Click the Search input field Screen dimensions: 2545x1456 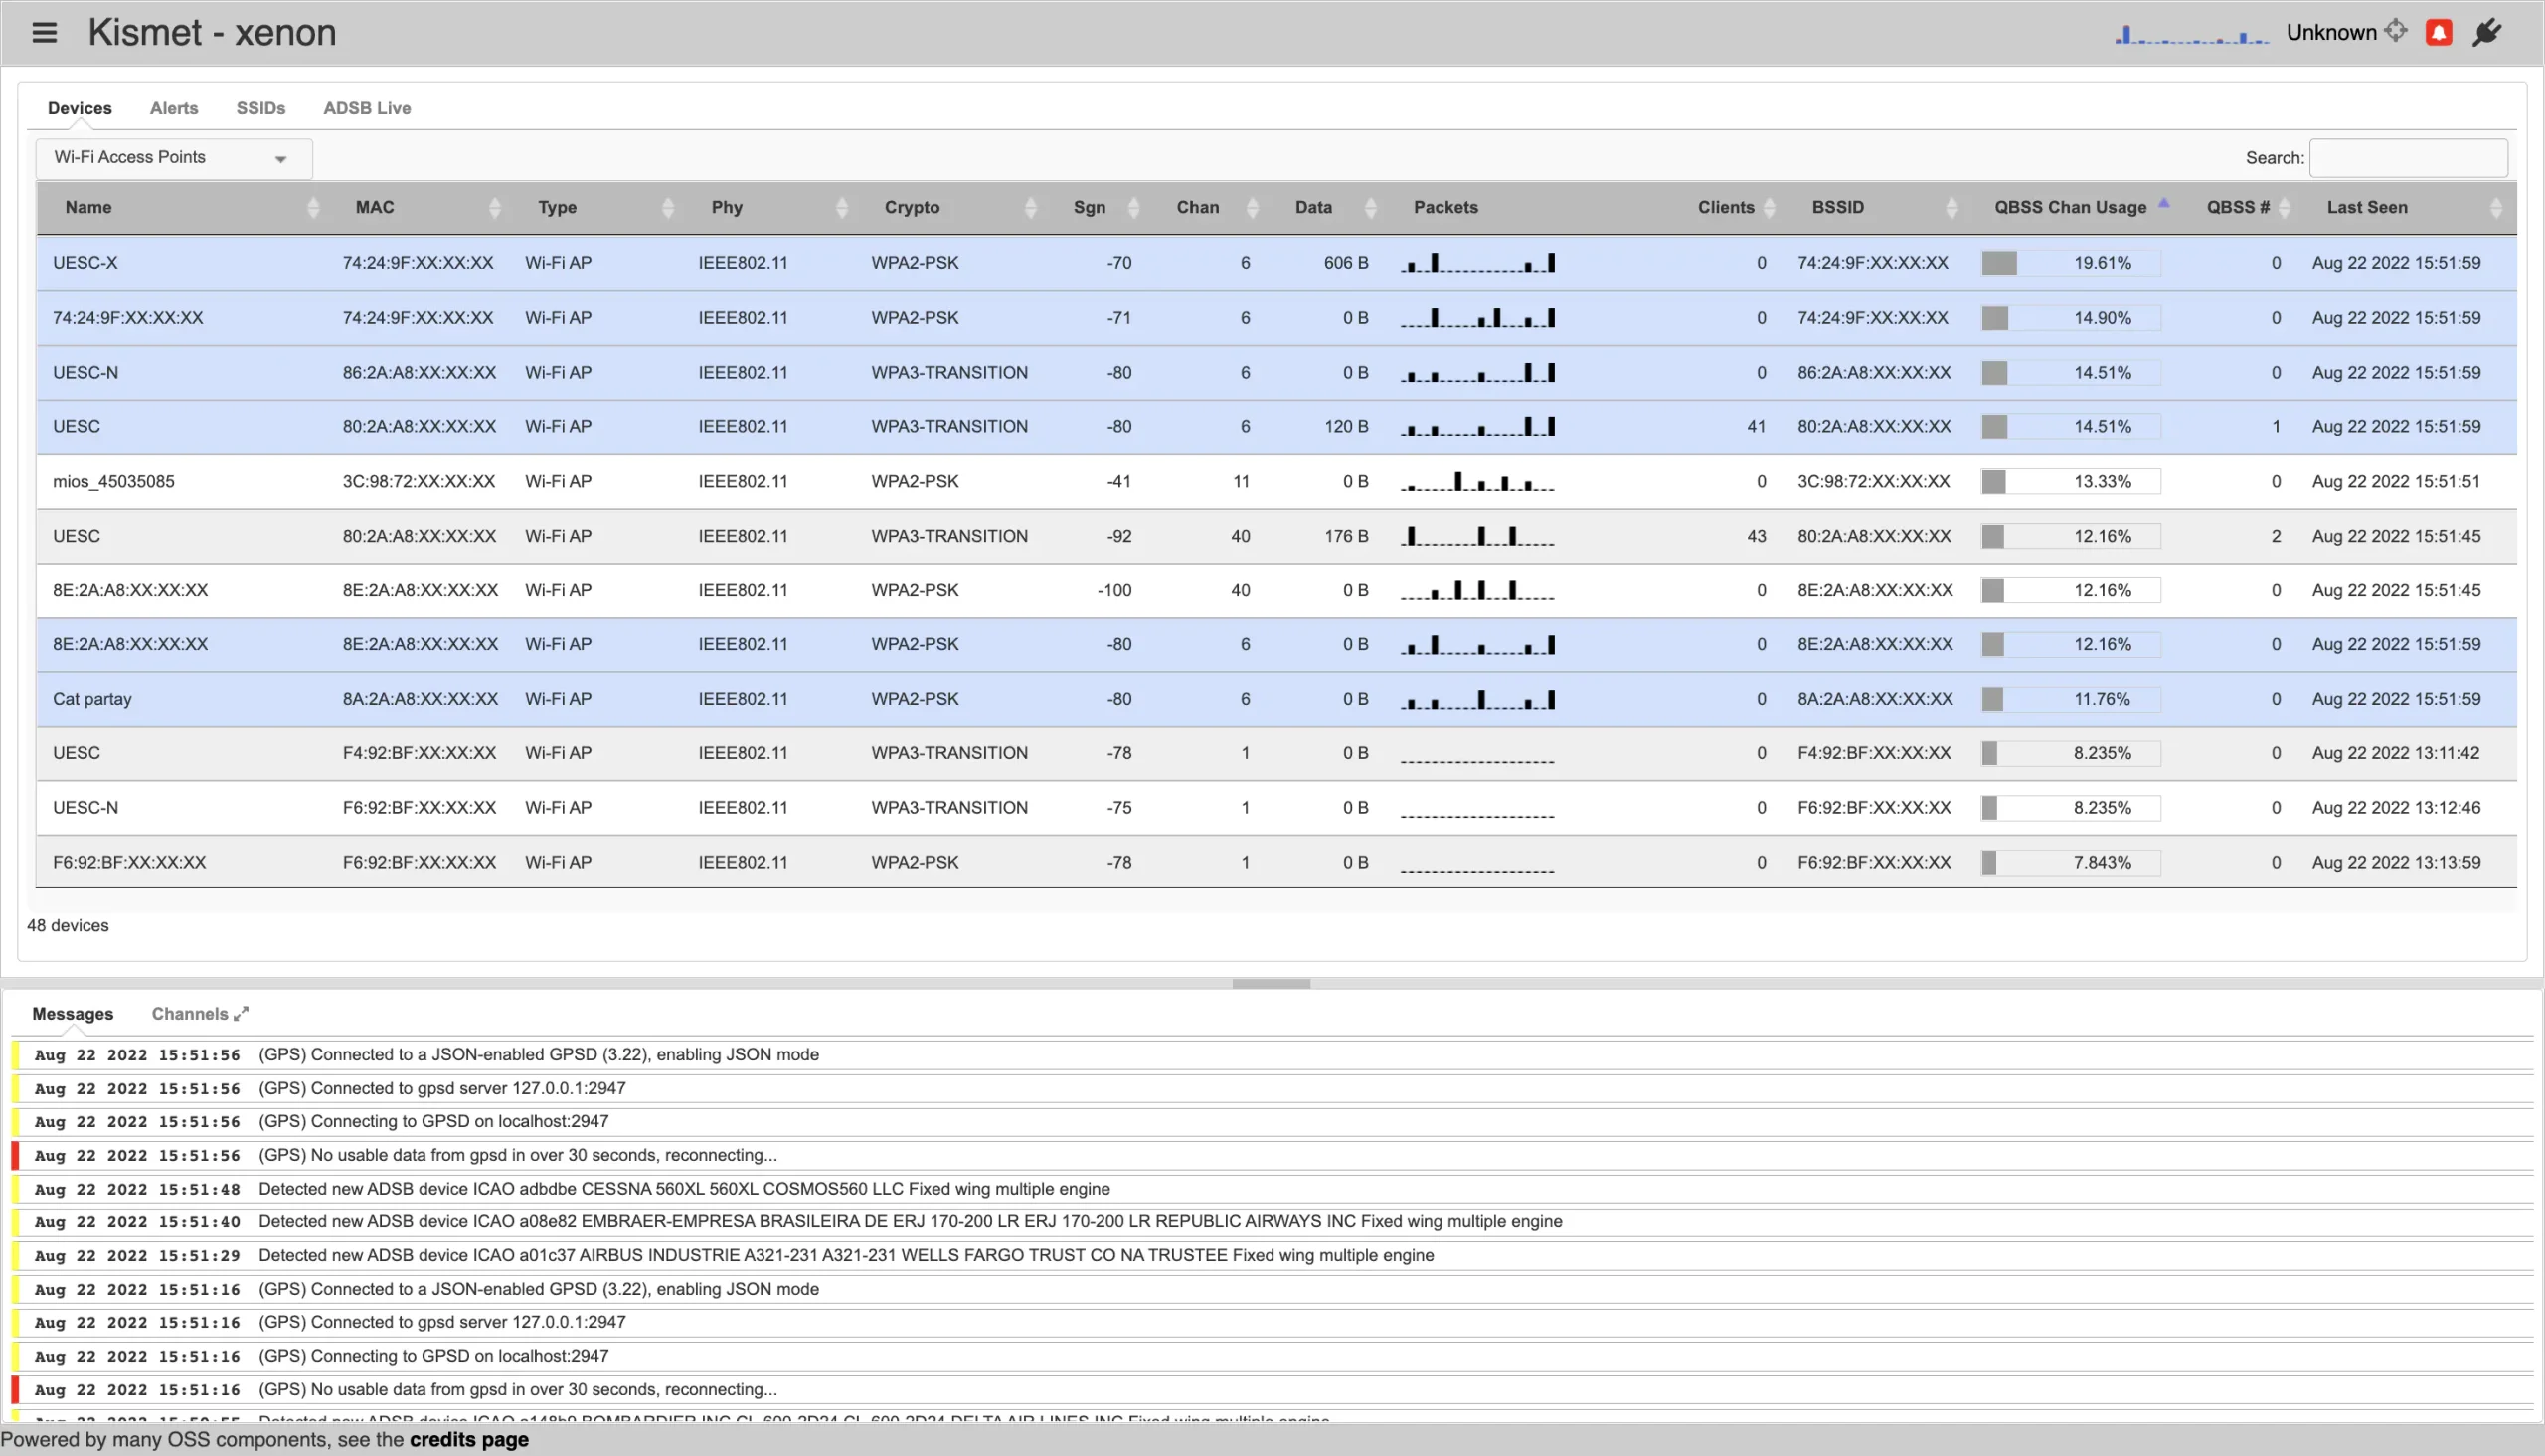click(x=2407, y=158)
